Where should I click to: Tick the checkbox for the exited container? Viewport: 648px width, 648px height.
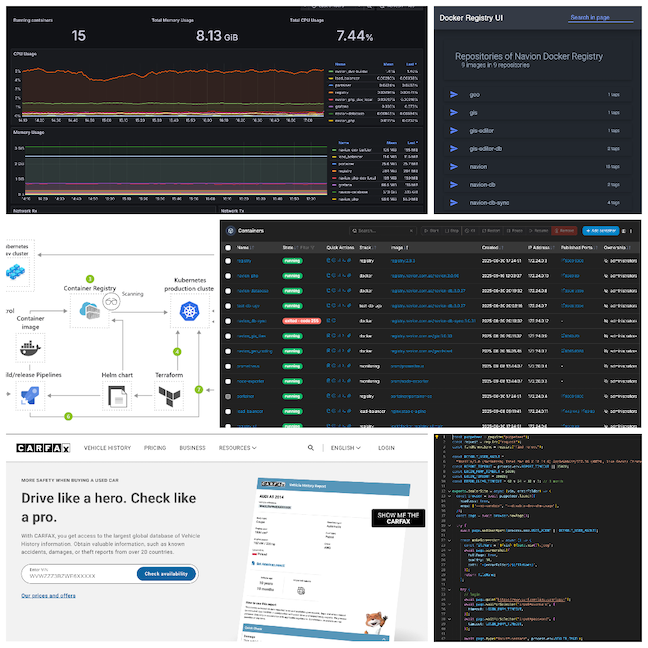point(228,321)
